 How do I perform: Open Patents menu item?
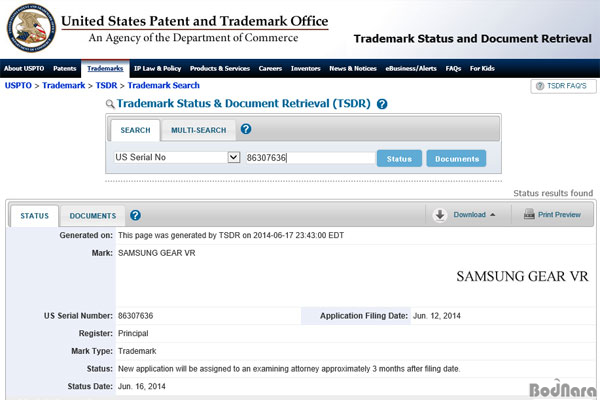(65, 69)
